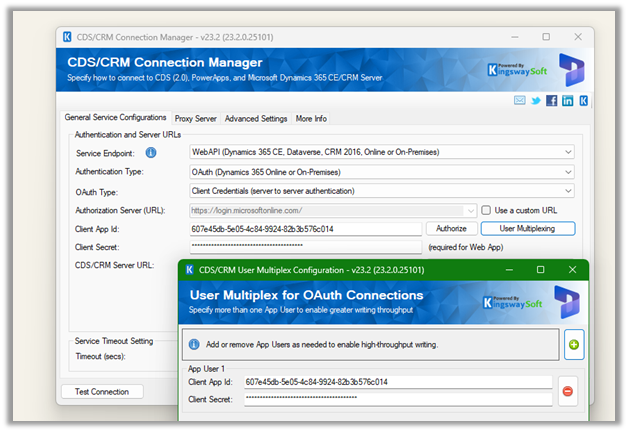Click the App User 1 Client Secret field
This screenshot has height=432, width=628.
397,399
